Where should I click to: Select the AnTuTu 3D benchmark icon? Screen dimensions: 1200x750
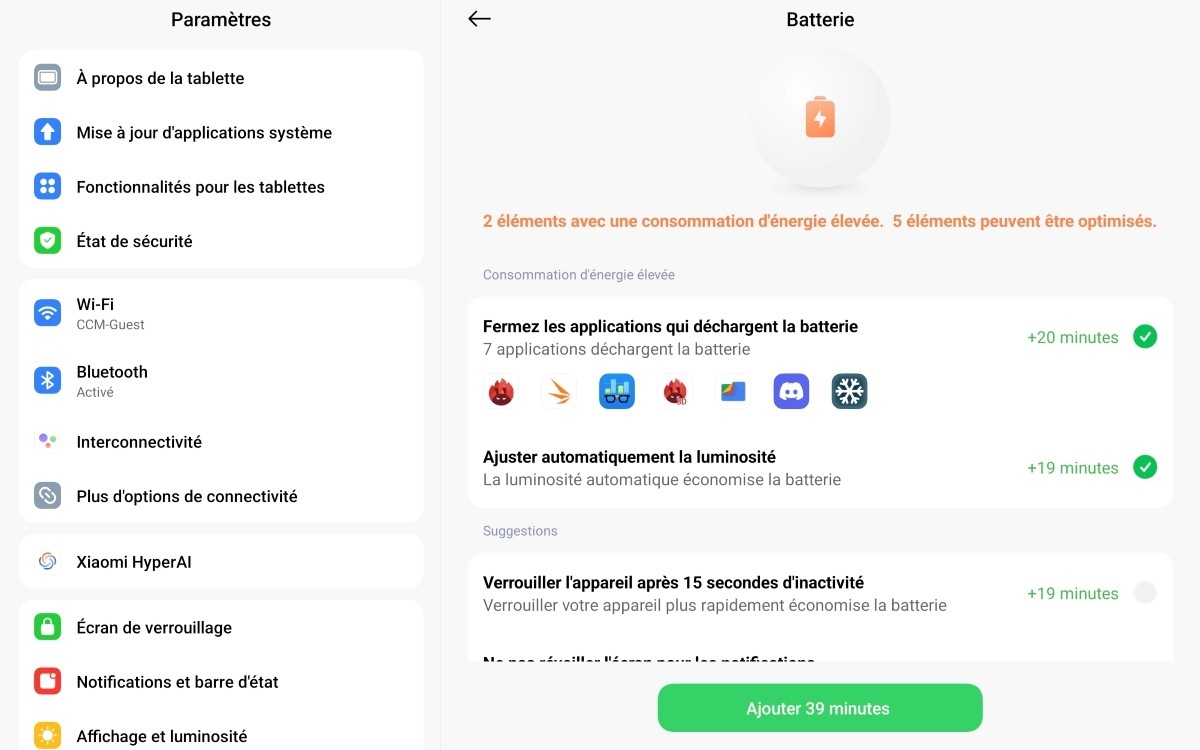pos(675,391)
